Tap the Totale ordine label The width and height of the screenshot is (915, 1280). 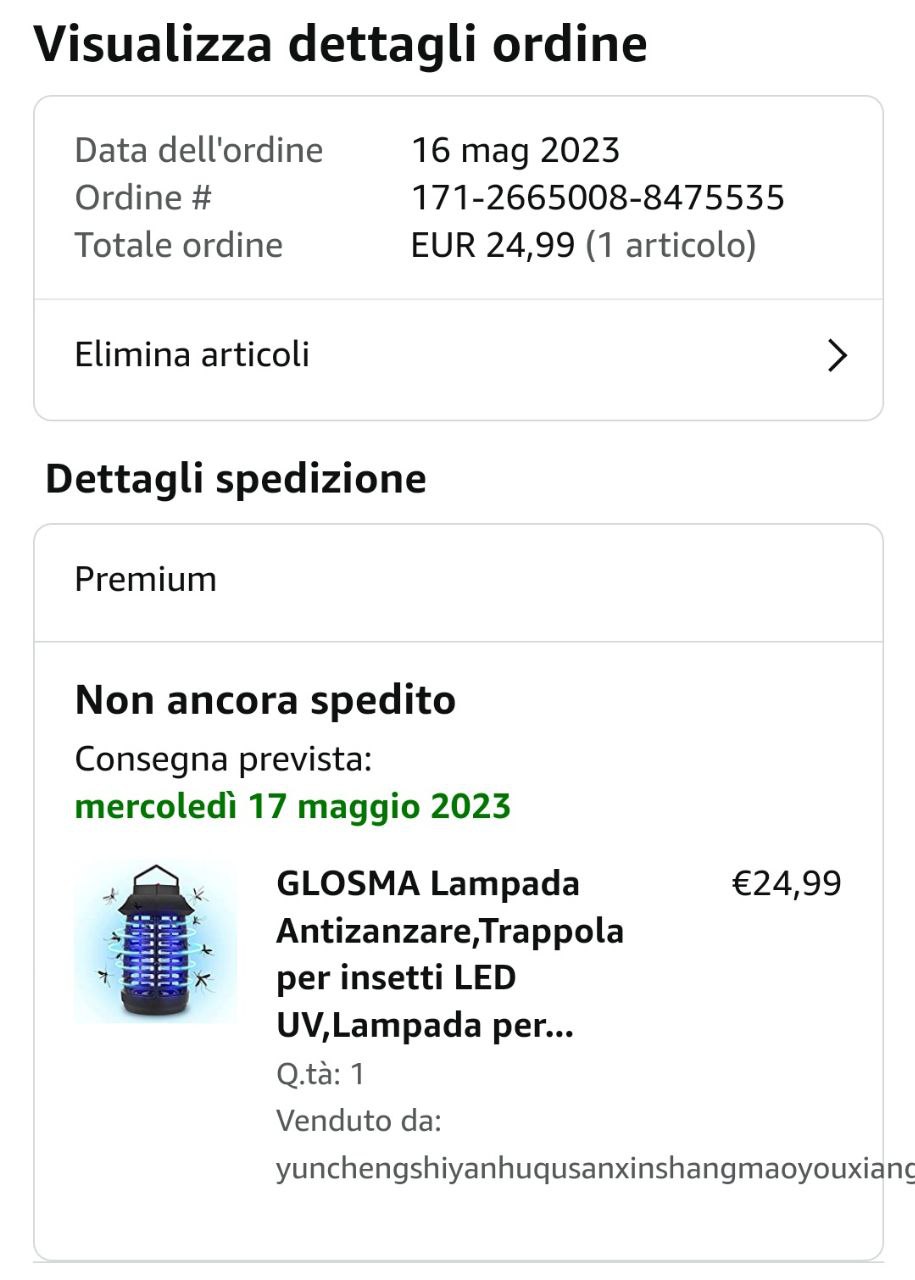tap(179, 245)
